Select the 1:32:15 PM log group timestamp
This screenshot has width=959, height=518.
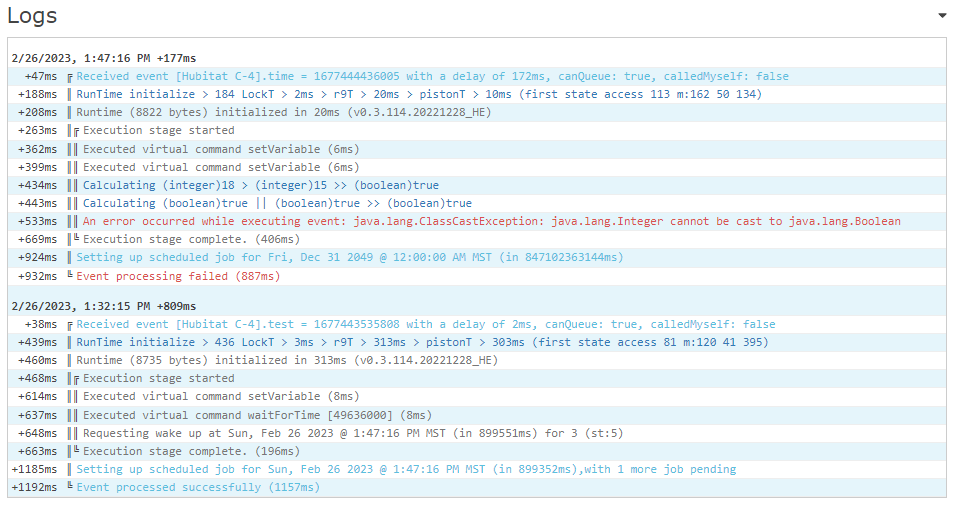(103, 306)
